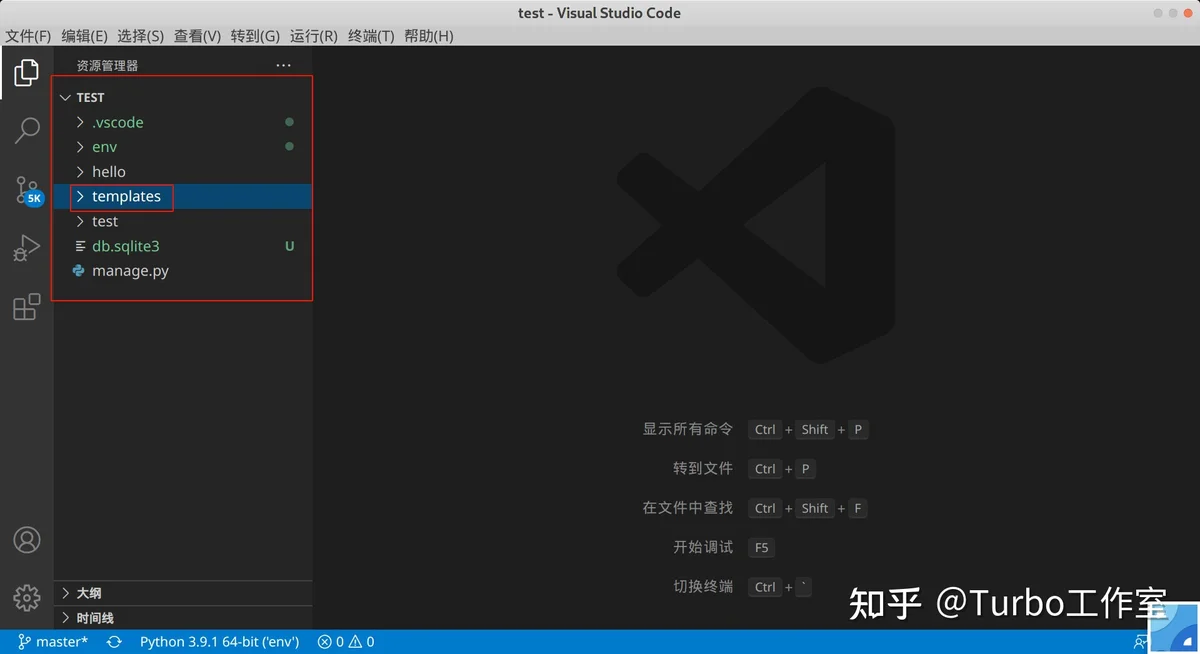Click the F5 key label

coord(761,547)
